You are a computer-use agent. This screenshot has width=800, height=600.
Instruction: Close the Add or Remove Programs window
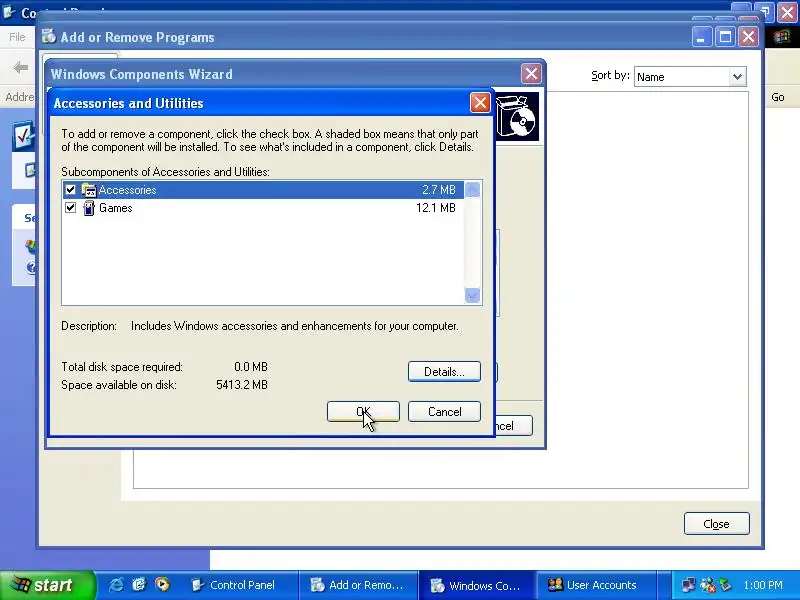748,37
